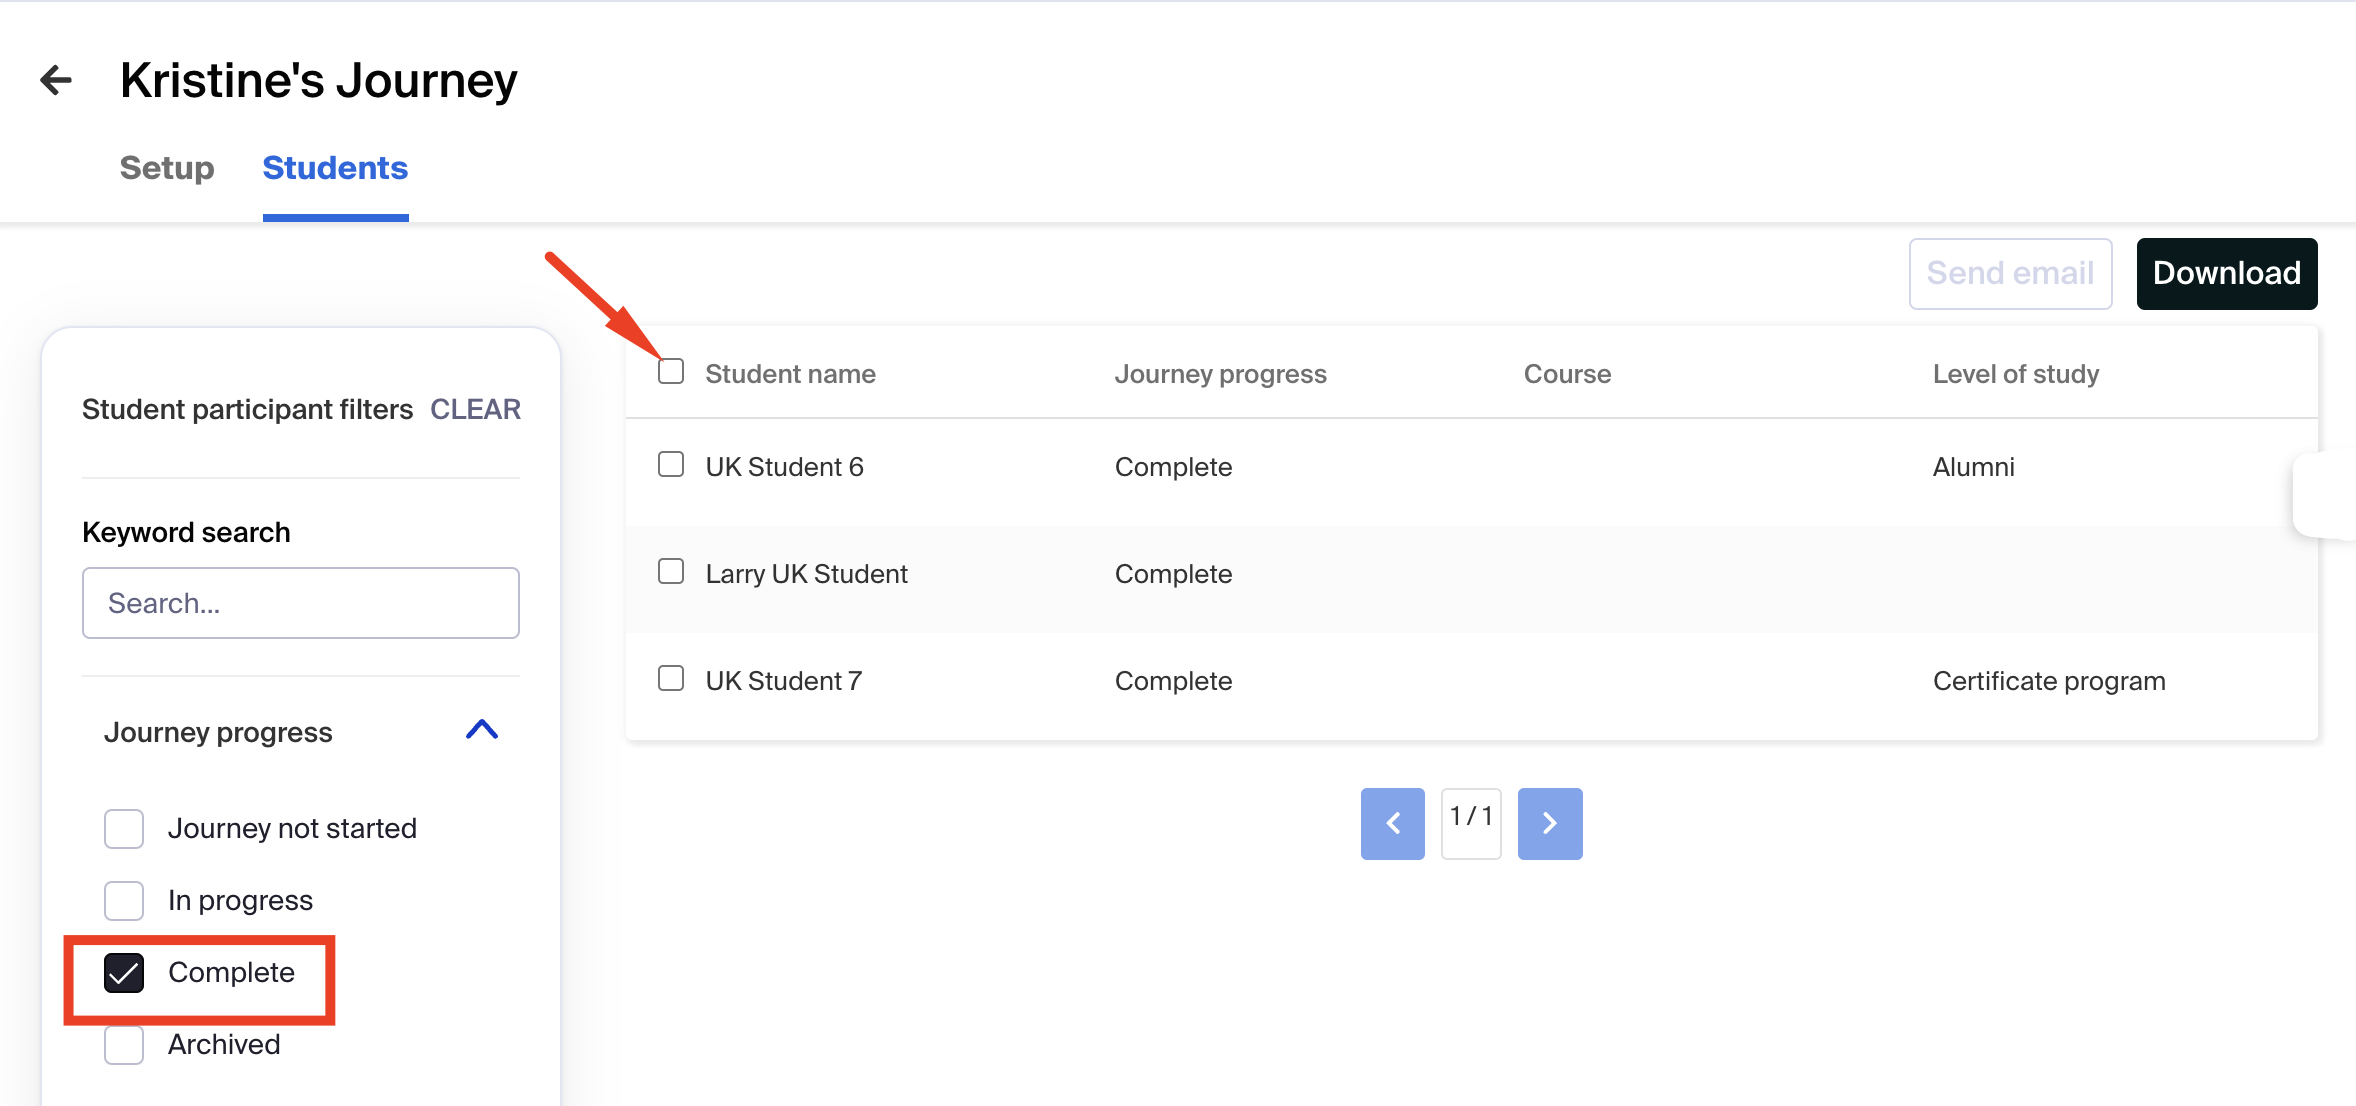
Task: Open the UK Student 7 name
Action: click(x=784, y=681)
